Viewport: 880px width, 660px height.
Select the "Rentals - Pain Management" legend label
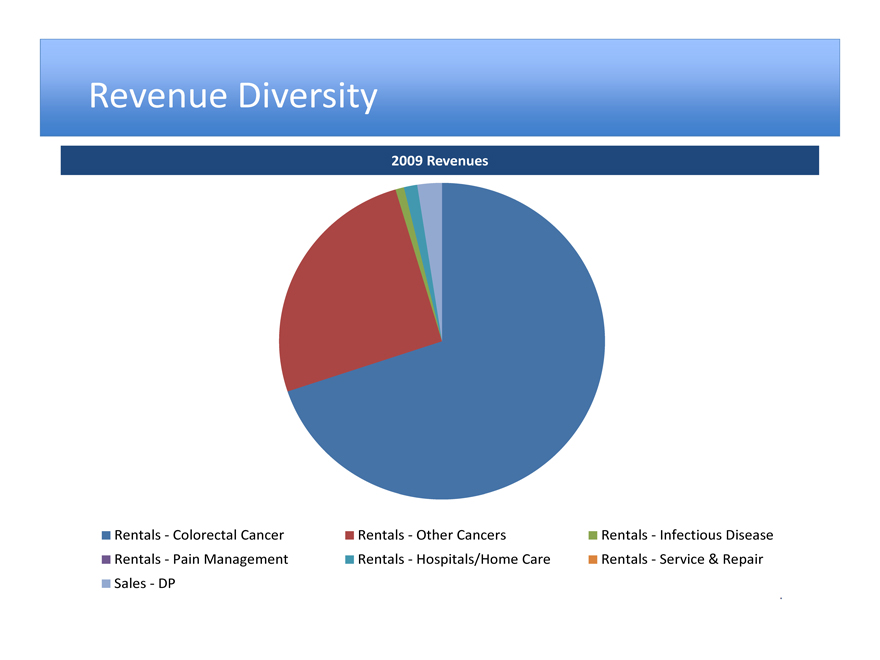[x=201, y=559]
